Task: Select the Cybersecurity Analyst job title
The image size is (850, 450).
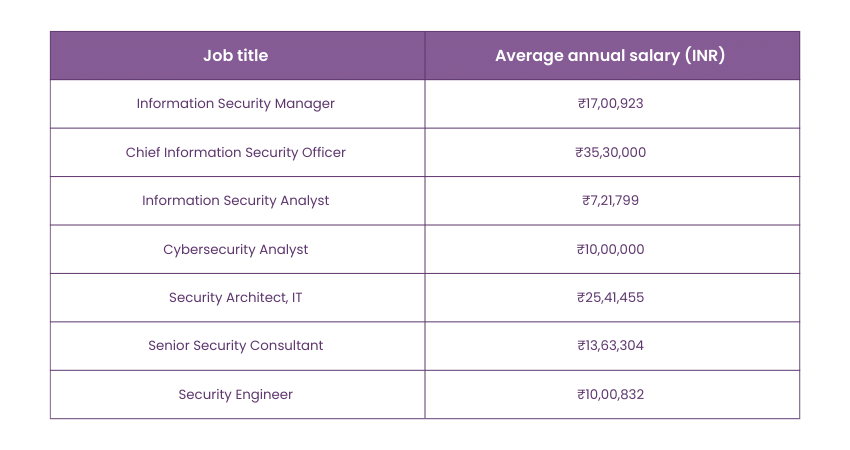Action: click(236, 249)
